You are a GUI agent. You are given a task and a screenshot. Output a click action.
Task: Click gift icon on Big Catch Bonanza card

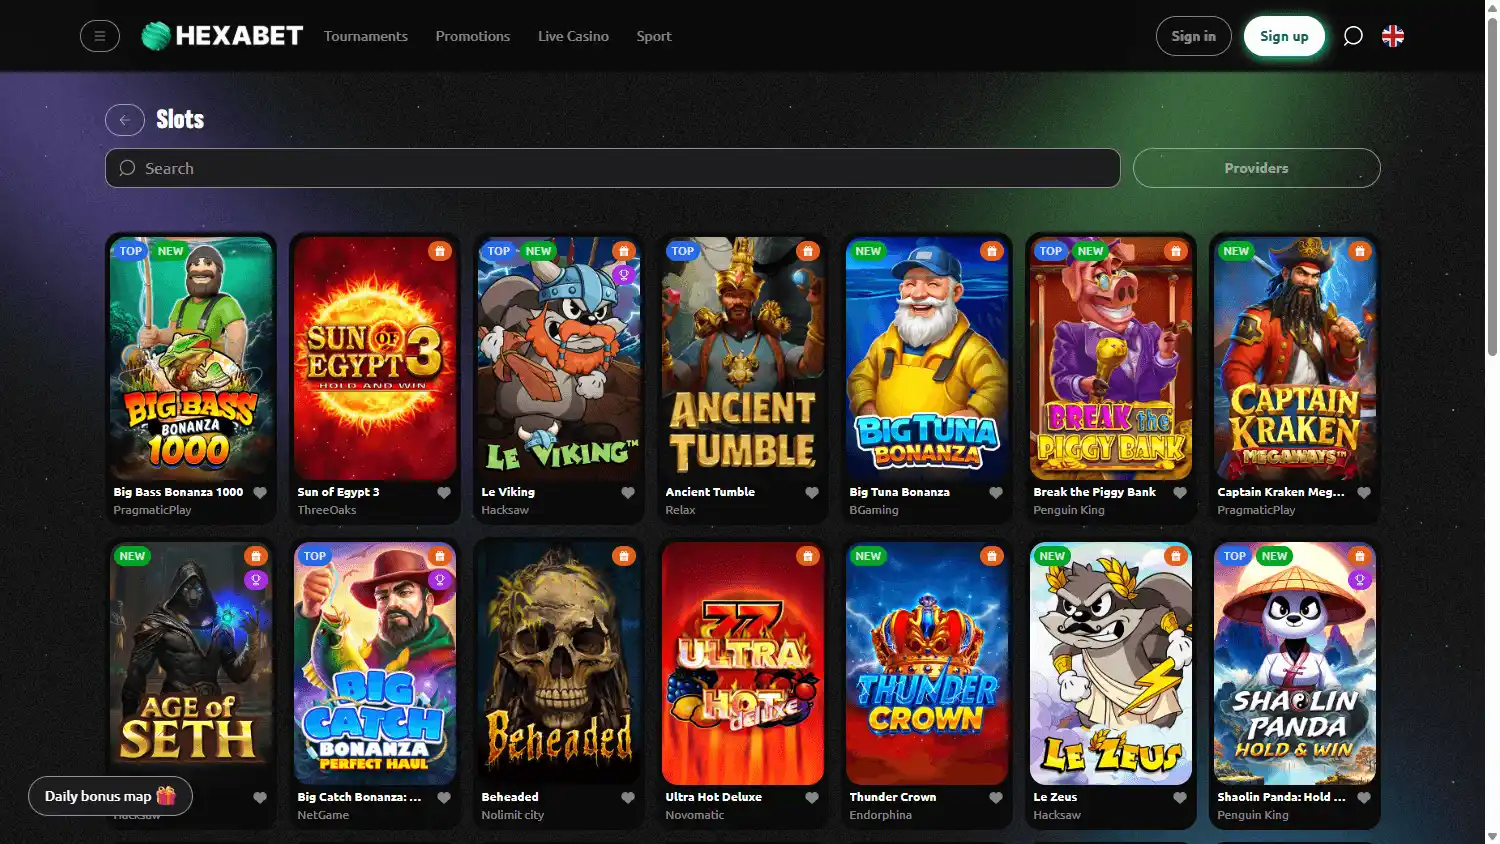tap(440, 556)
